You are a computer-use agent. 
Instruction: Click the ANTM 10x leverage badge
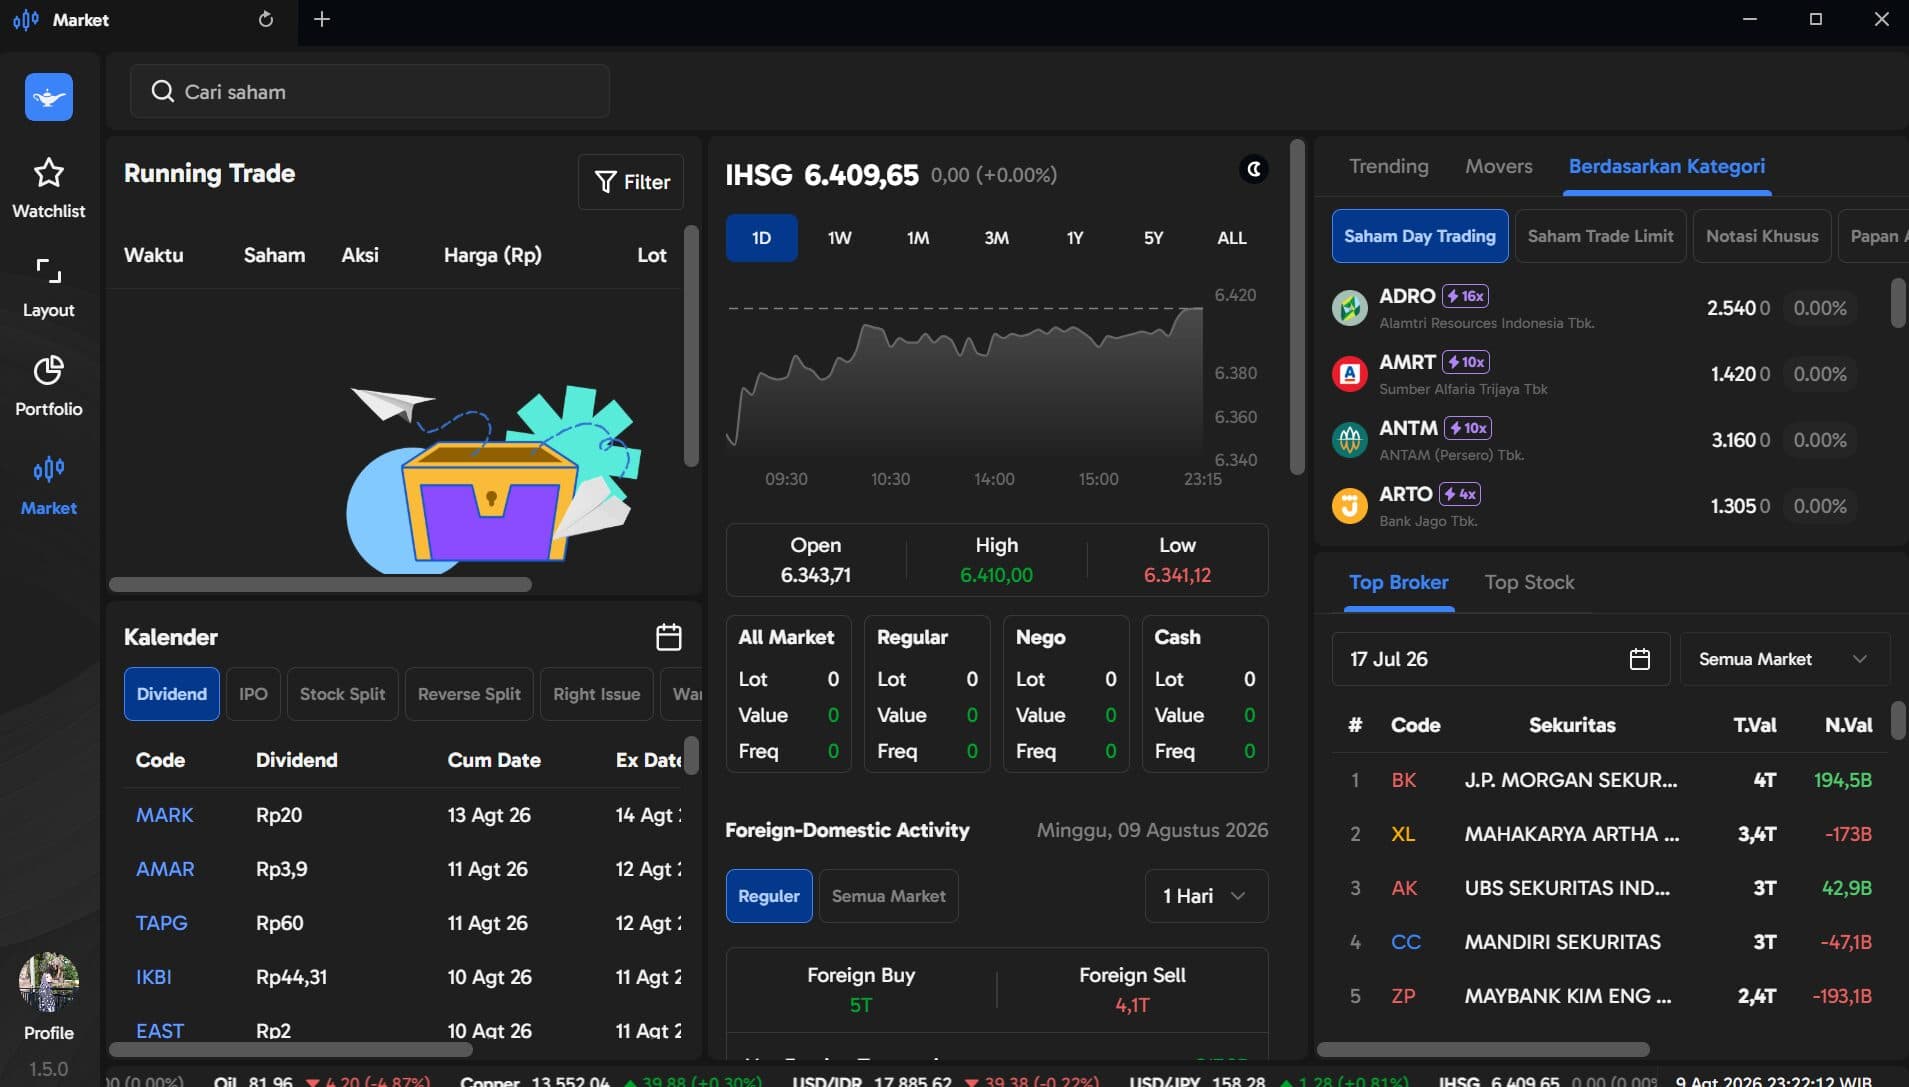coord(1468,428)
